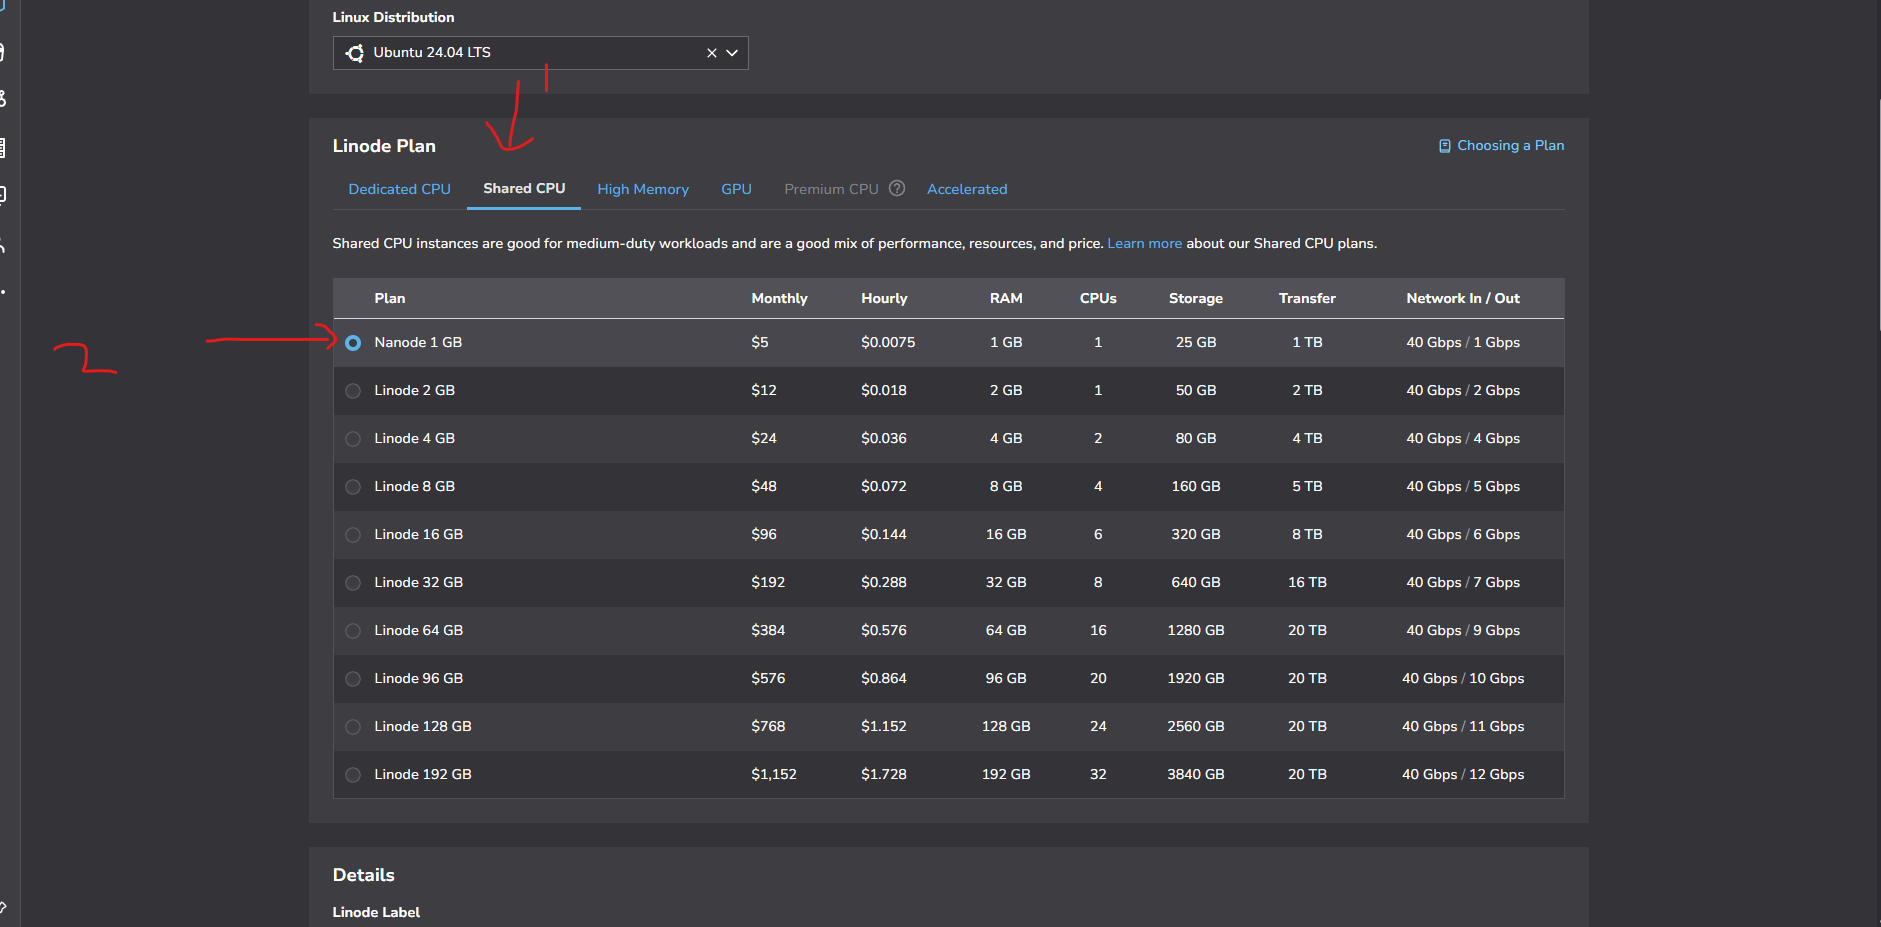Click the $0.036 hourly price
This screenshot has height=927, width=1881.
[884, 438]
